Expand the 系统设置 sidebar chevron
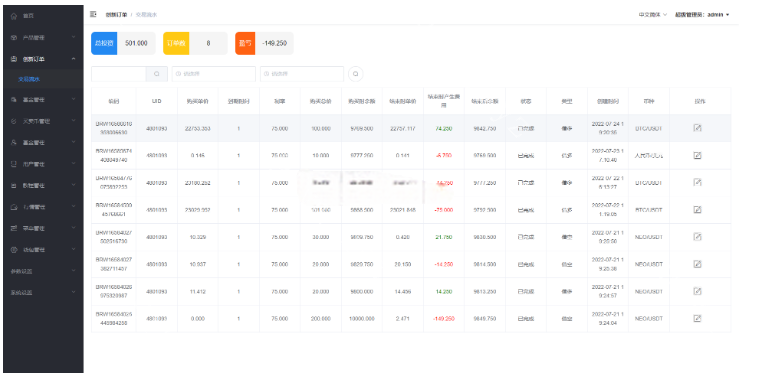Screen dimensions: 769x375 [x=73, y=292]
